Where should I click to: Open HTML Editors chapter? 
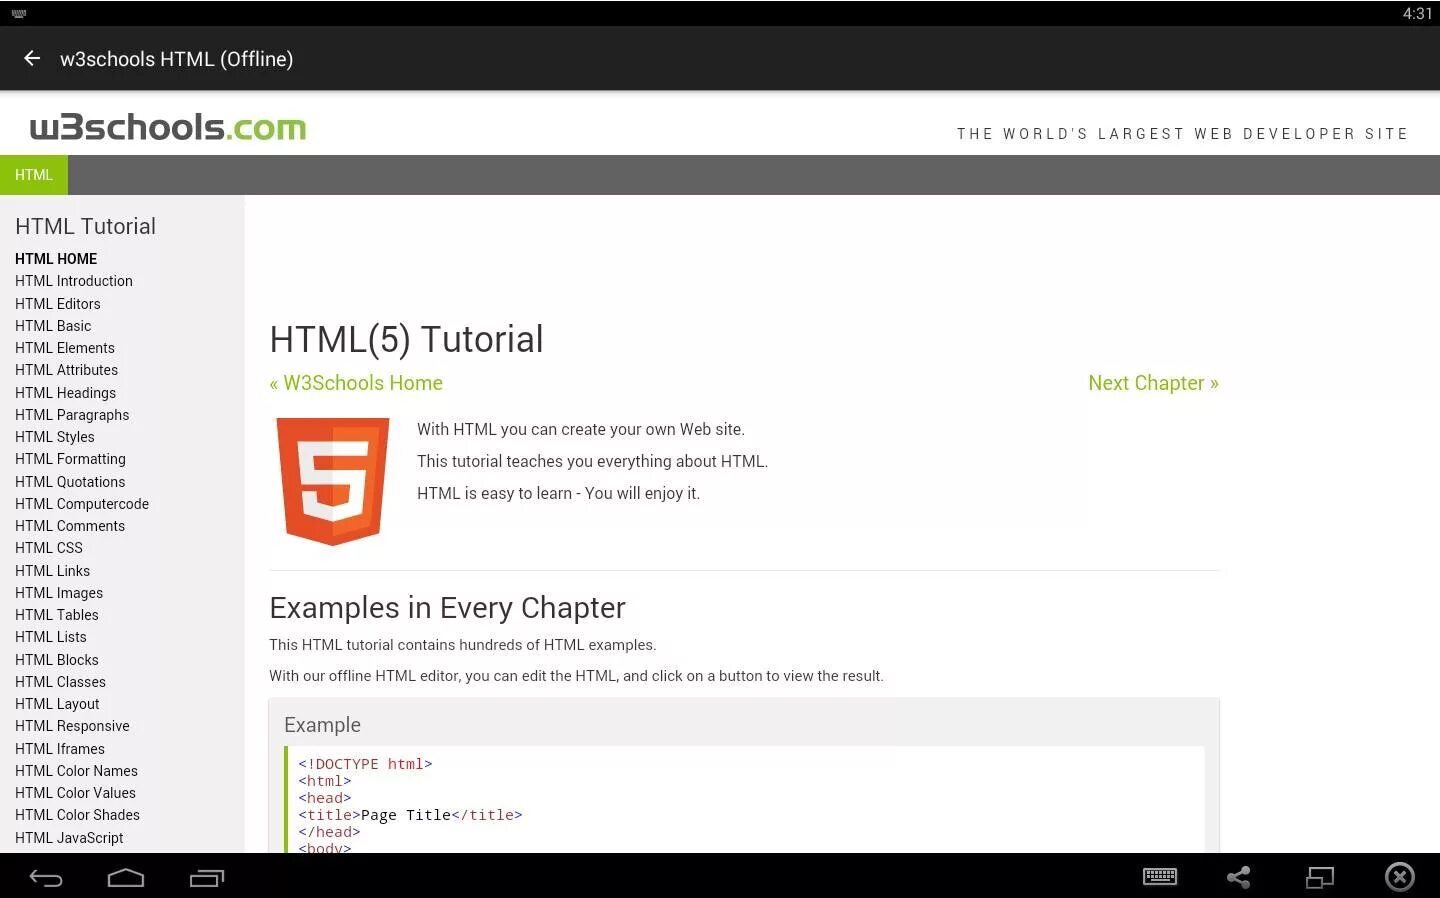pos(58,304)
